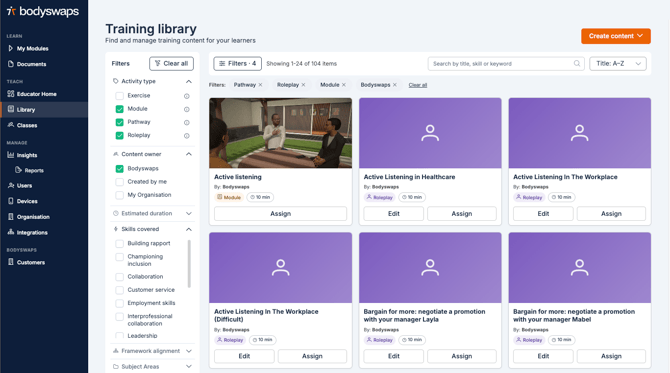Expand the Subject Areas section
The image size is (670, 373).
pyautogui.click(x=189, y=367)
